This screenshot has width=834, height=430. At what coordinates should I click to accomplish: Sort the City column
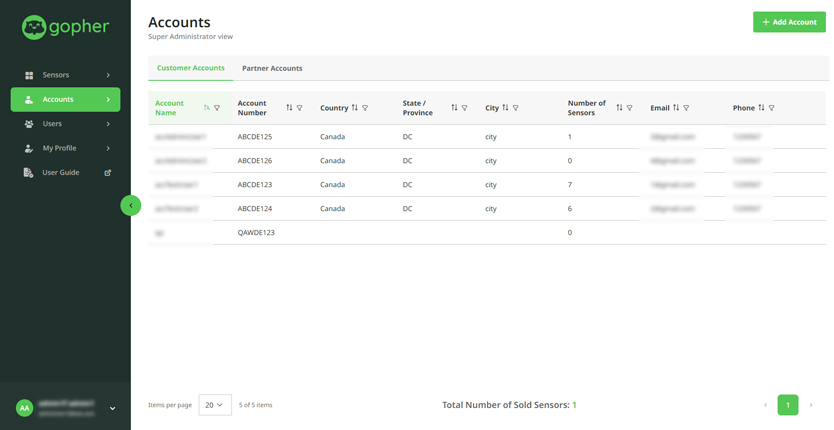(505, 108)
